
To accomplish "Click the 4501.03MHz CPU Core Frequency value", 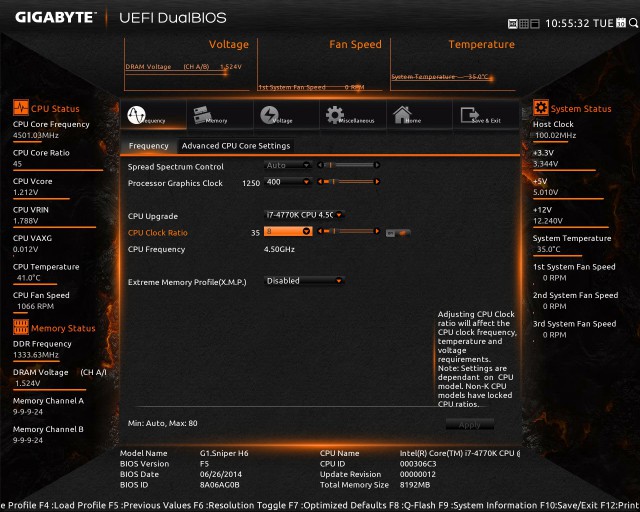I will [x=36, y=135].
